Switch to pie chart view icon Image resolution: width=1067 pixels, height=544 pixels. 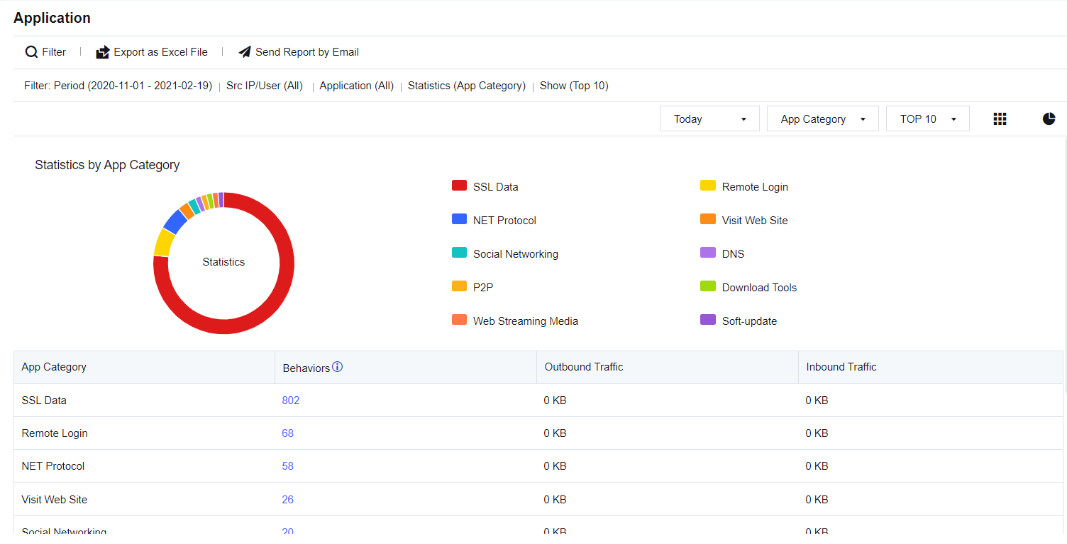[x=1048, y=119]
